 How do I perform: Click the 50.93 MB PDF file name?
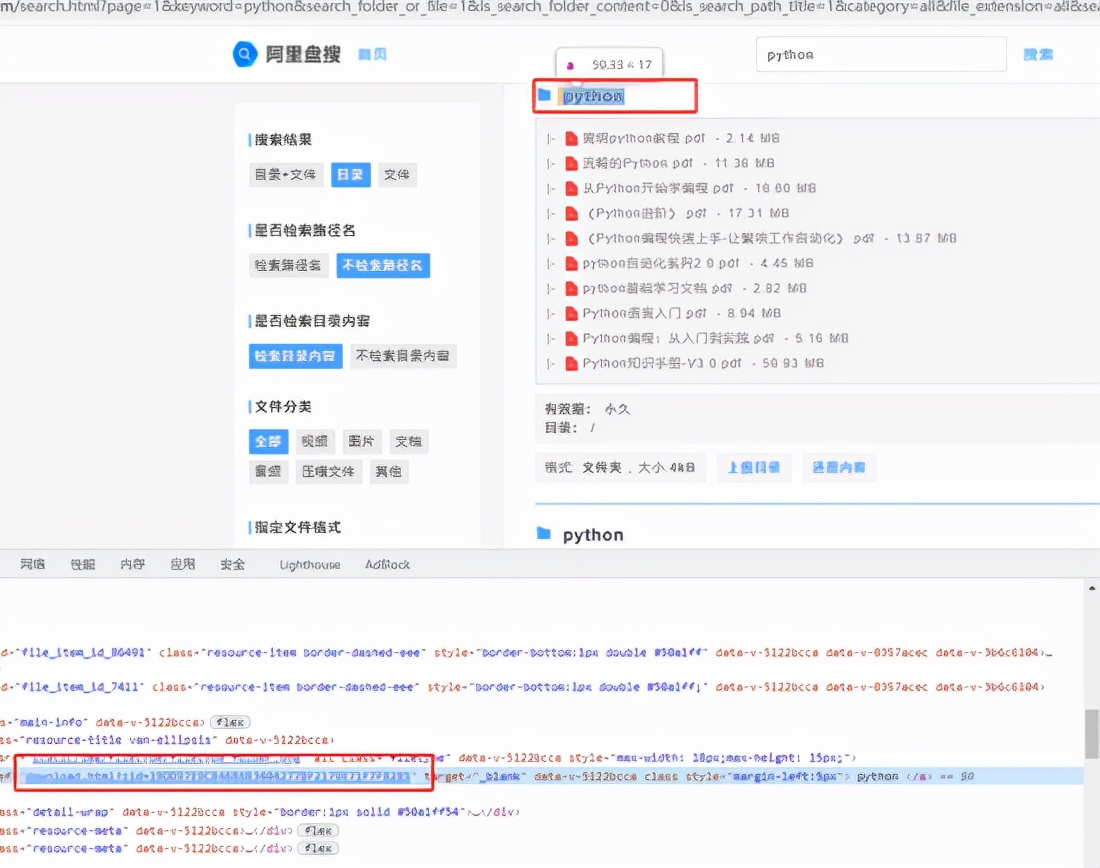coord(662,363)
